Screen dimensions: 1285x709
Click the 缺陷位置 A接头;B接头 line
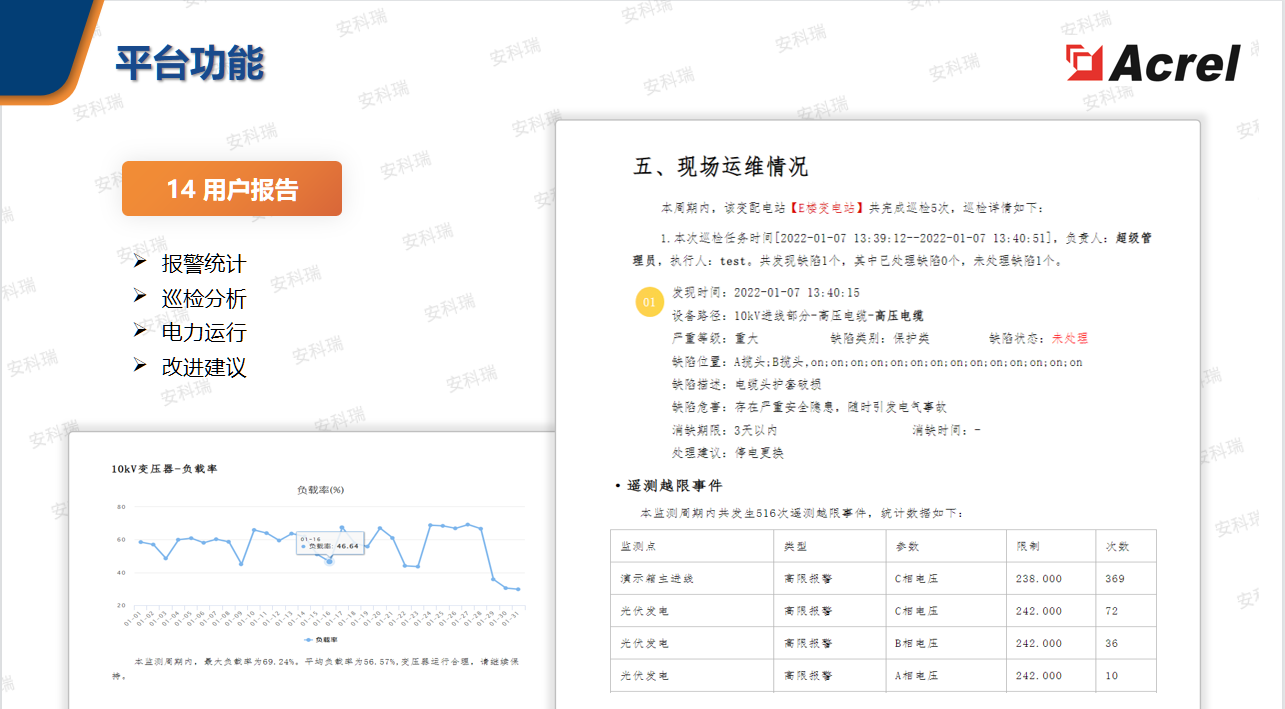tap(877, 362)
